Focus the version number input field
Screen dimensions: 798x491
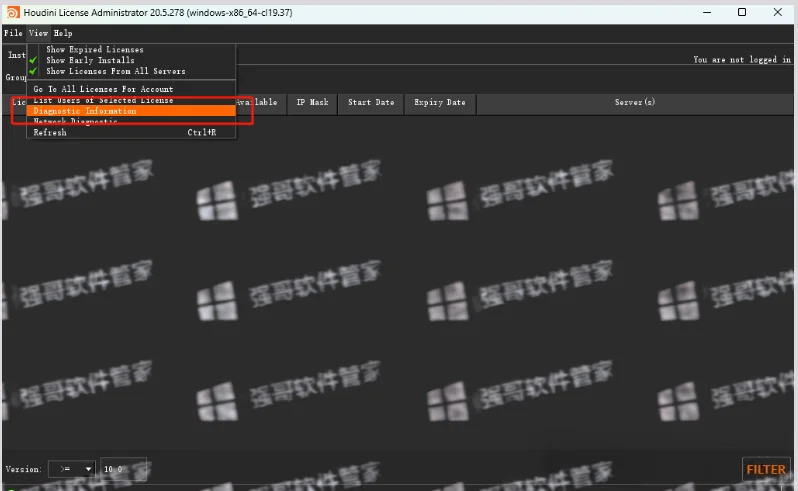pos(123,469)
